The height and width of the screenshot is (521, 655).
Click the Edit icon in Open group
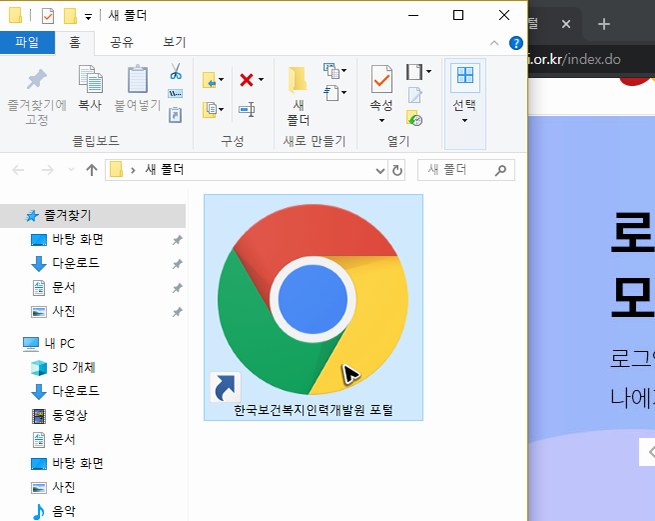[x=414, y=95]
